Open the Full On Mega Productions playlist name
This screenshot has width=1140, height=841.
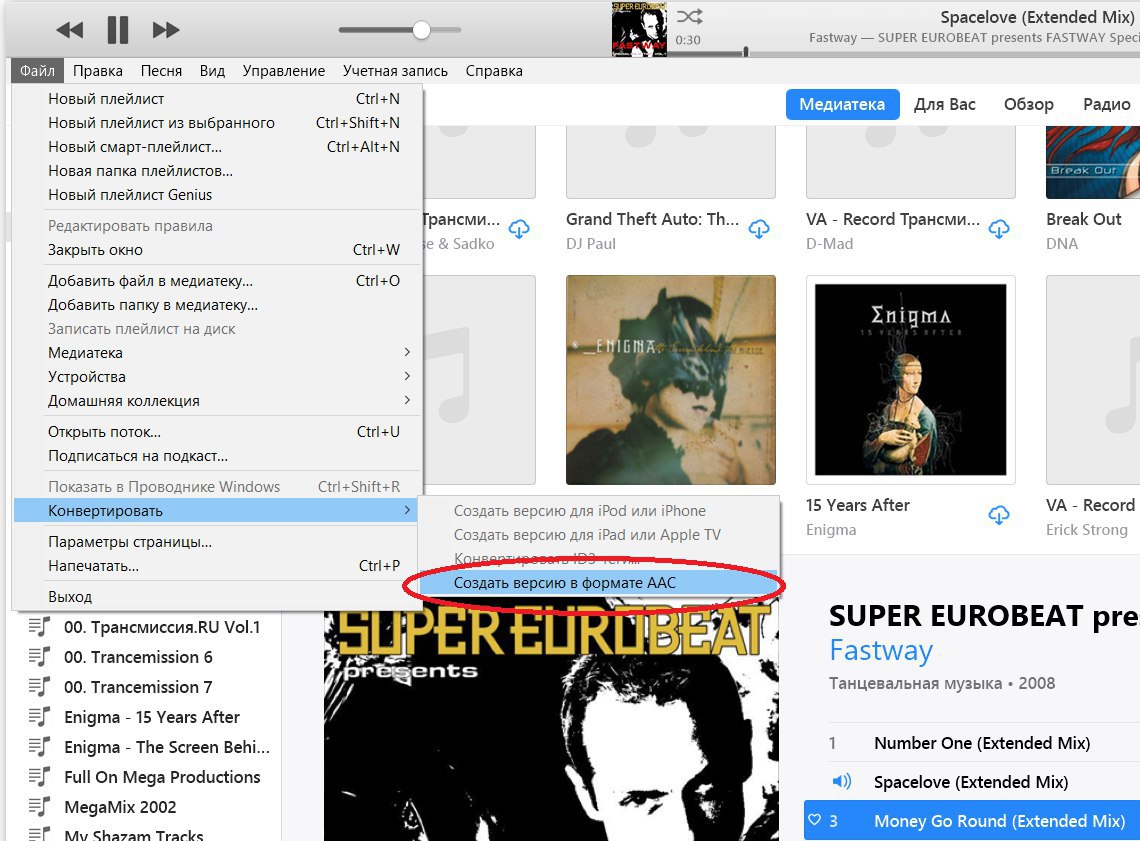[x=162, y=776]
